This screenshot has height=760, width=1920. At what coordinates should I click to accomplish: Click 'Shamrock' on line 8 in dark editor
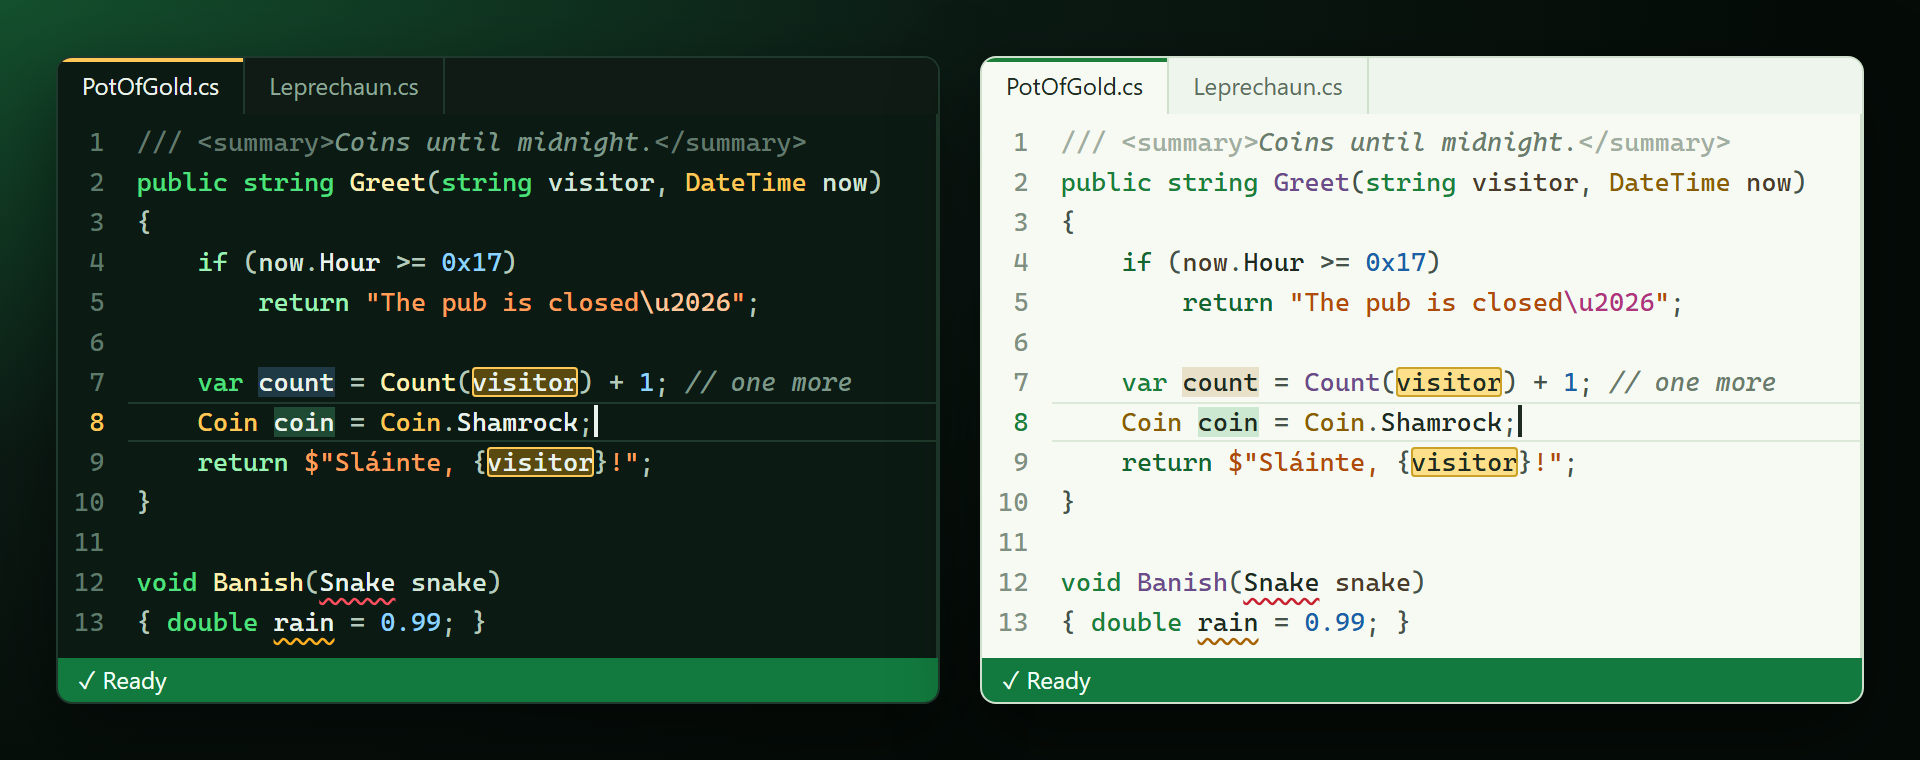click(x=518, y=422)
